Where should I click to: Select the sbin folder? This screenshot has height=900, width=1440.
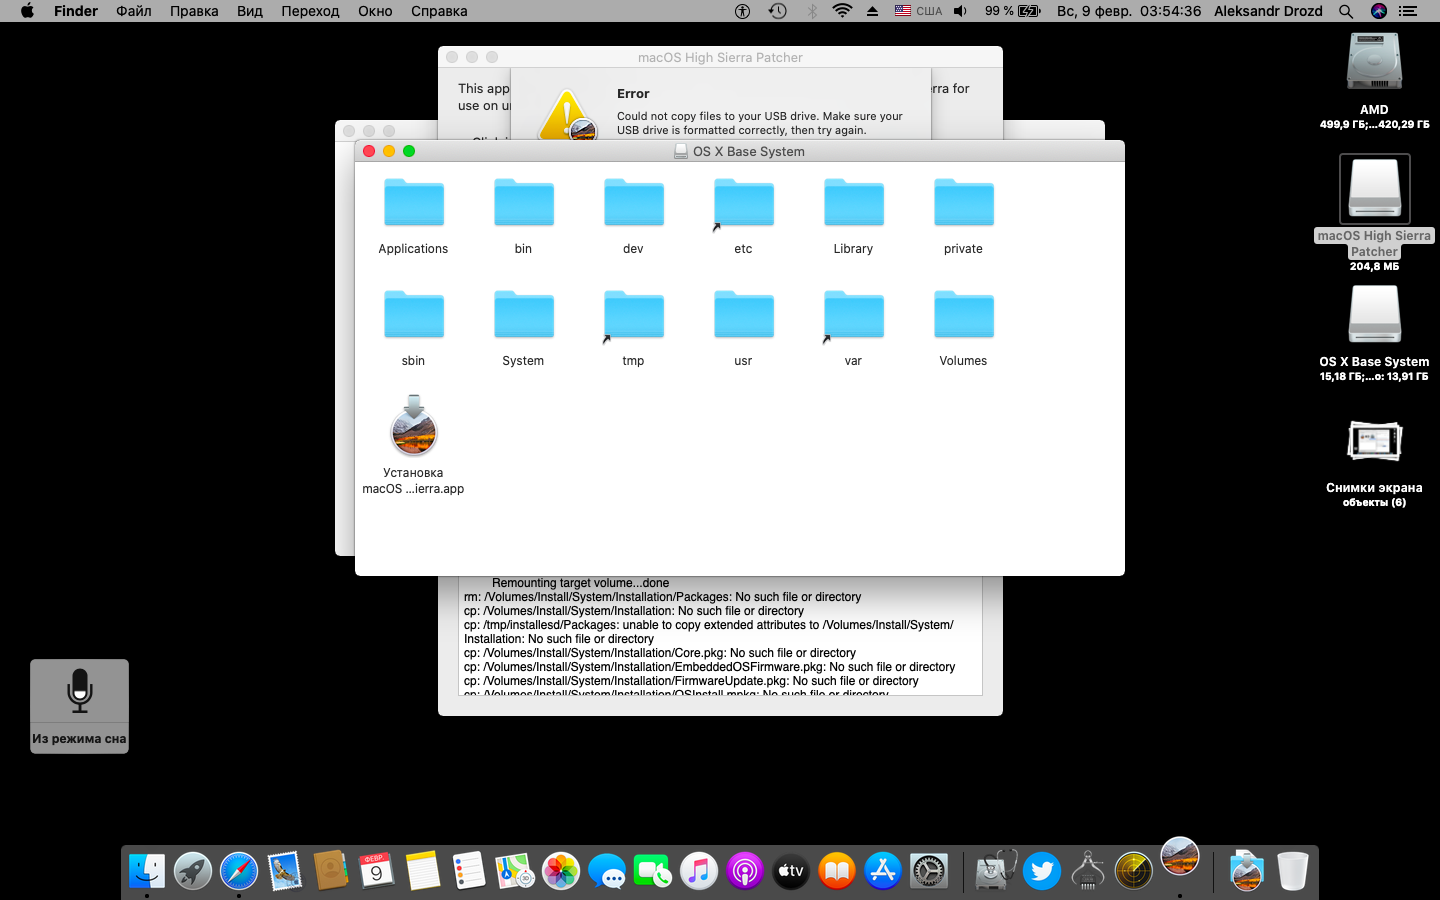pos(413,315)
